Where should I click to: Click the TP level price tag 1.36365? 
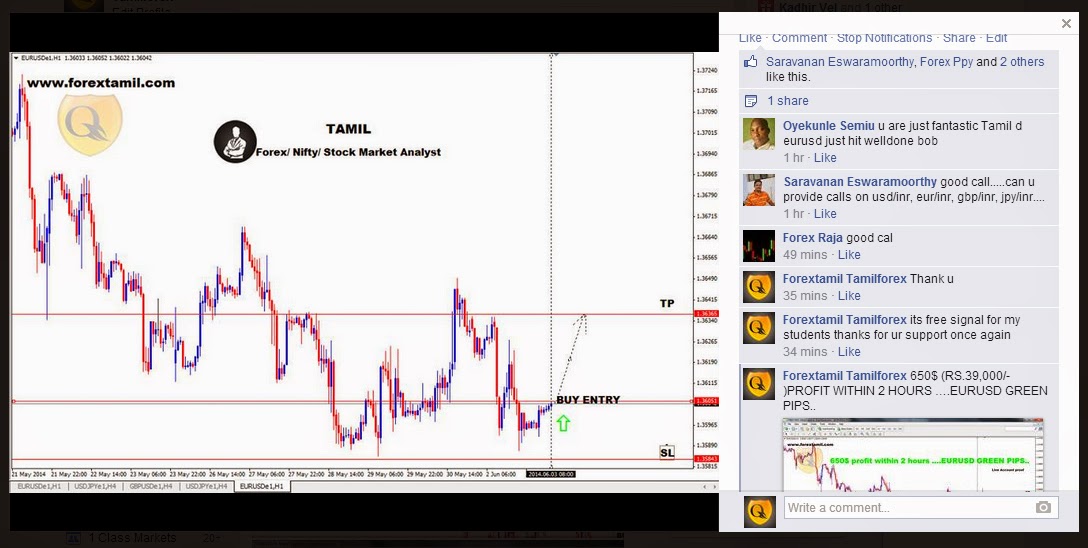(x=708, y=314)
